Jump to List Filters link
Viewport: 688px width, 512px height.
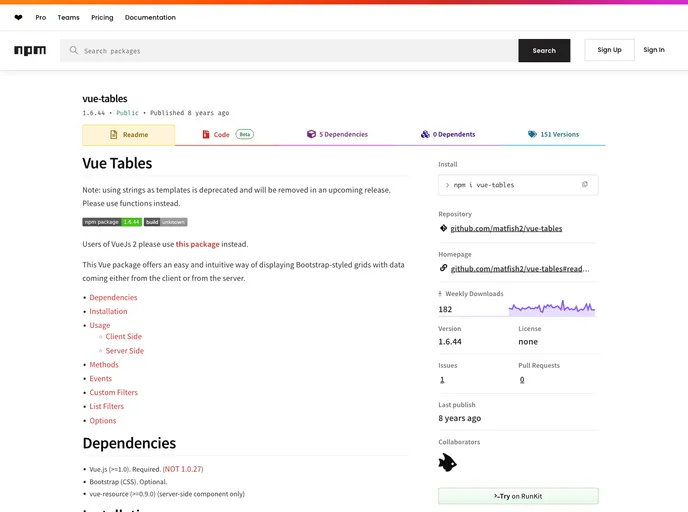[x=107, y=406]
